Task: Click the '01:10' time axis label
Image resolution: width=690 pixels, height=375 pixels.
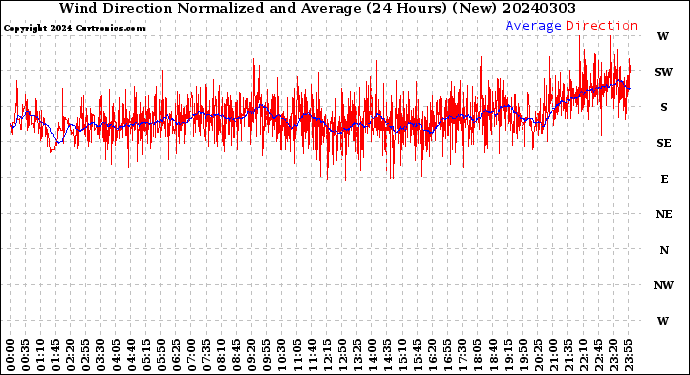Action: click(x=40, y=355)
